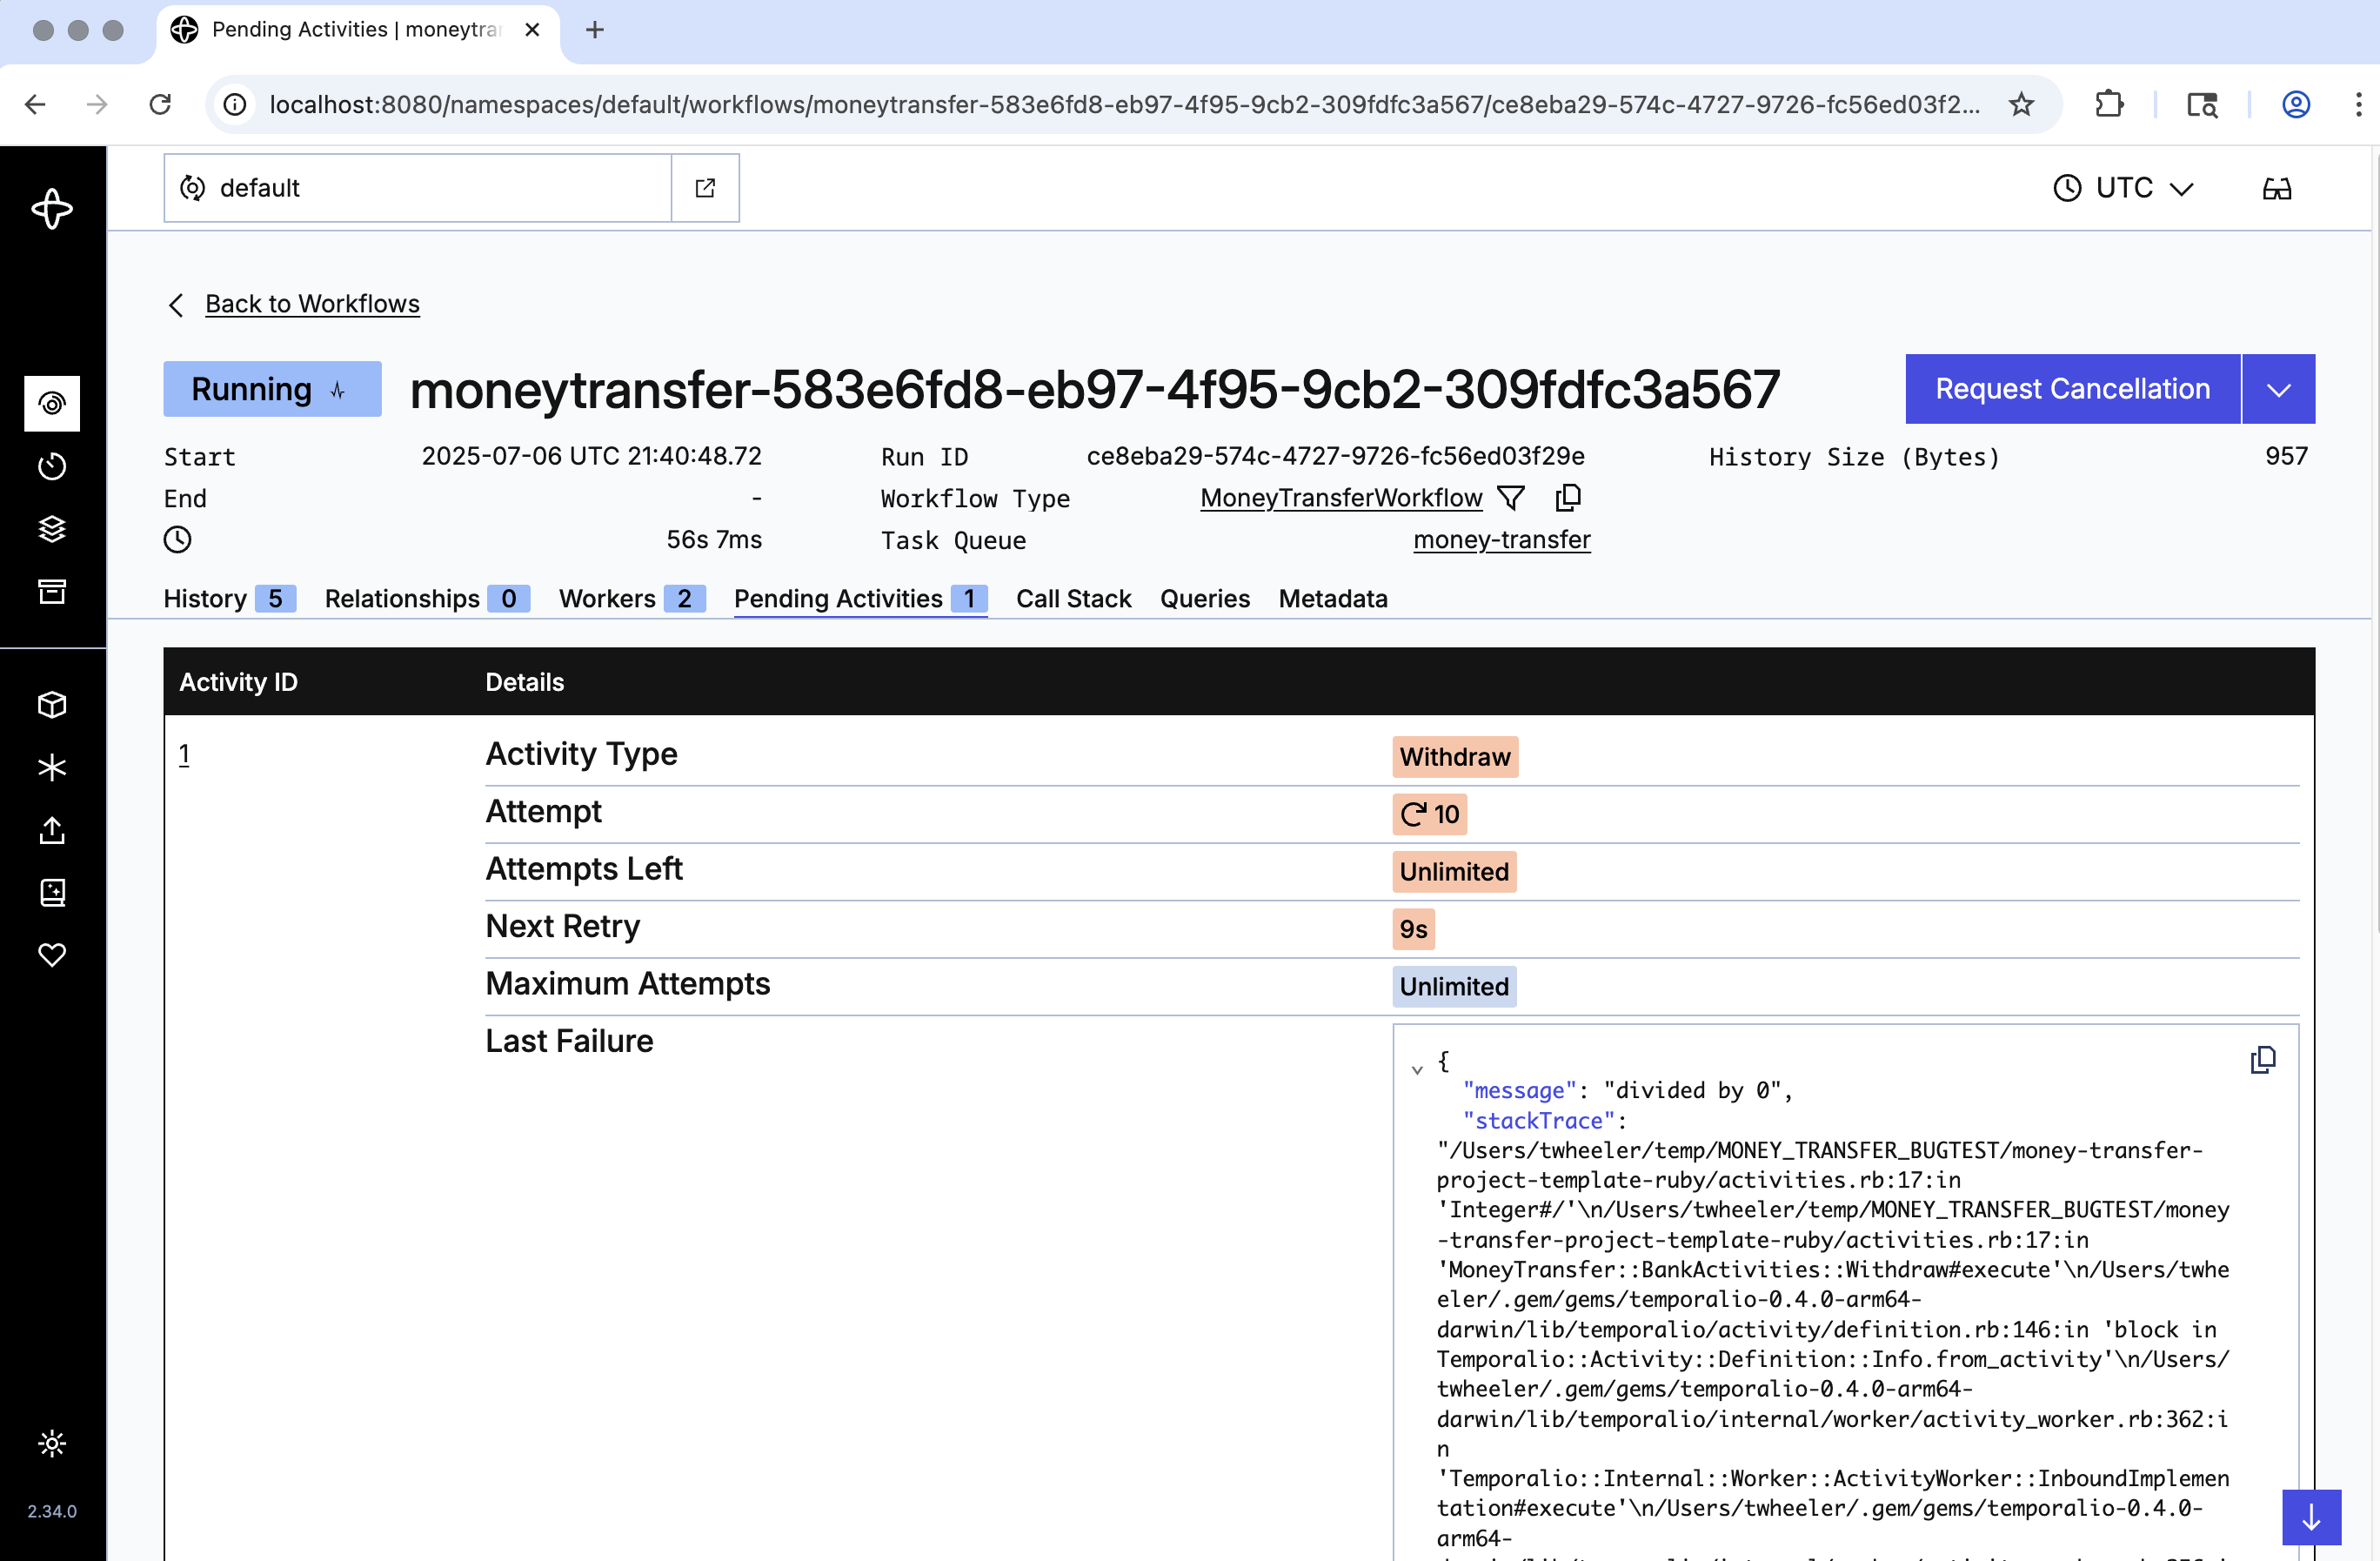Filter by MoneyTransferWorkflow using the funnel icon
The image size is (2380, 1561).
click(1512, 497)
